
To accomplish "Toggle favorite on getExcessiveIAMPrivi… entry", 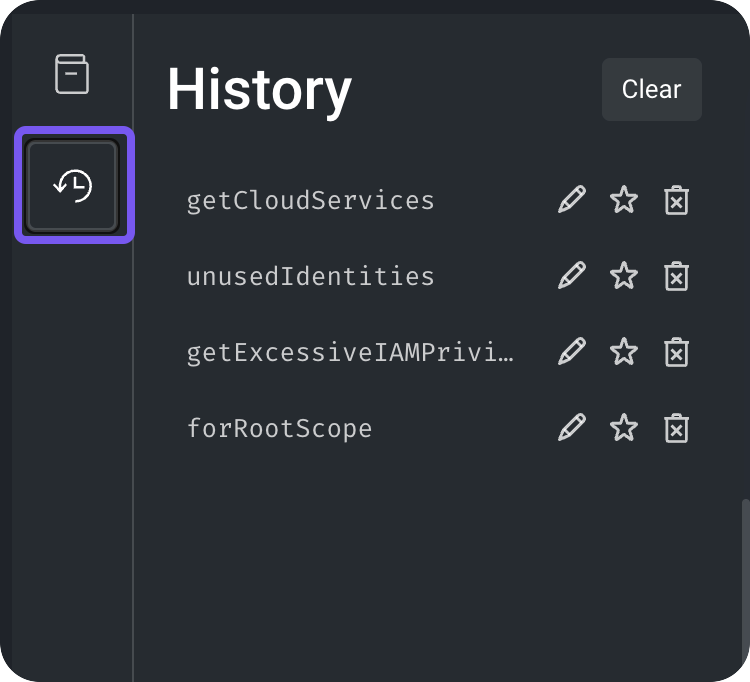I will (x=624, y=352).
